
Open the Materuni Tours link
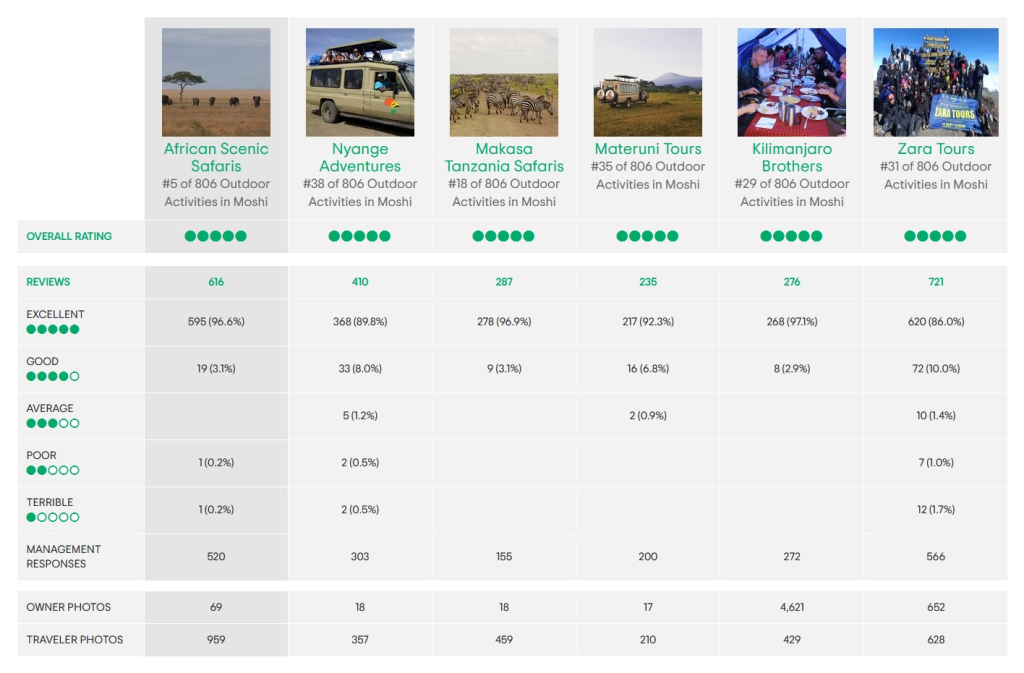pos(648,149)
